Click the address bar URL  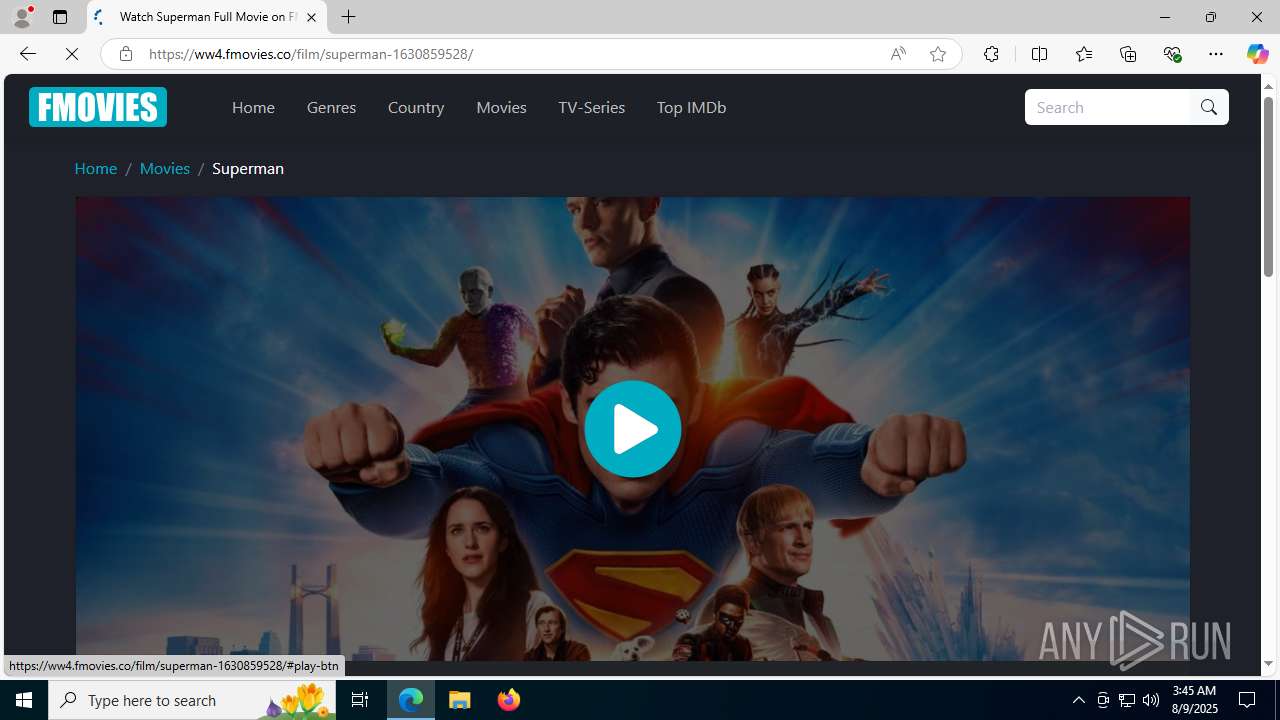[311, 54]
